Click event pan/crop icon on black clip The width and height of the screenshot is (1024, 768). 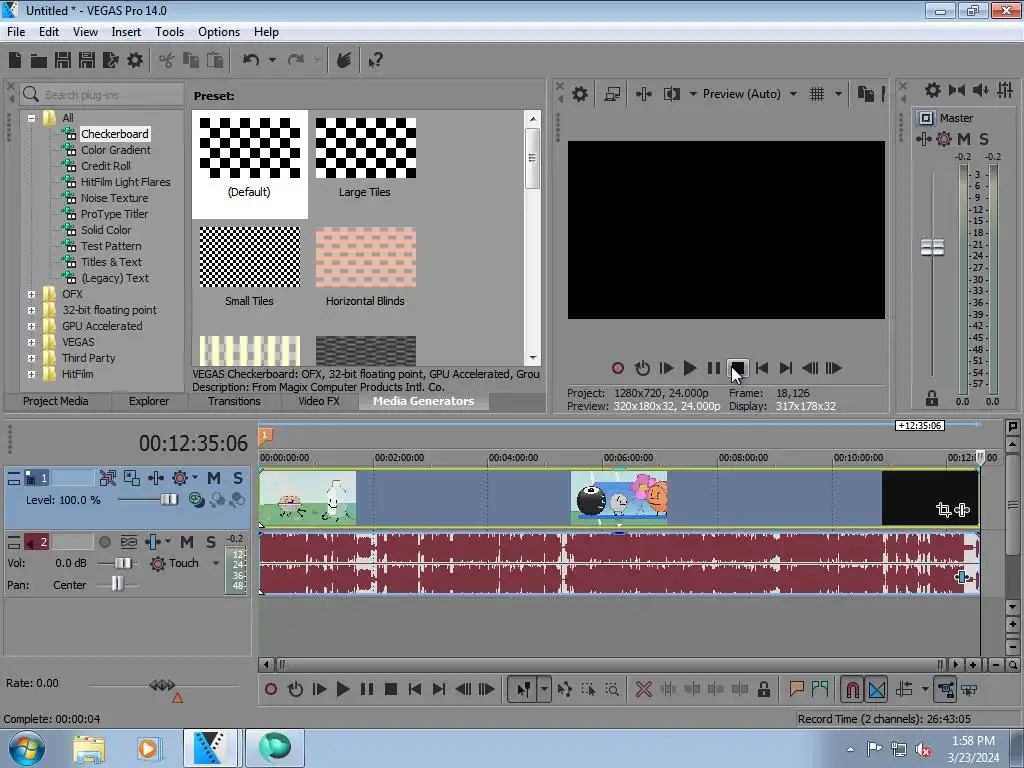point(943,509)
